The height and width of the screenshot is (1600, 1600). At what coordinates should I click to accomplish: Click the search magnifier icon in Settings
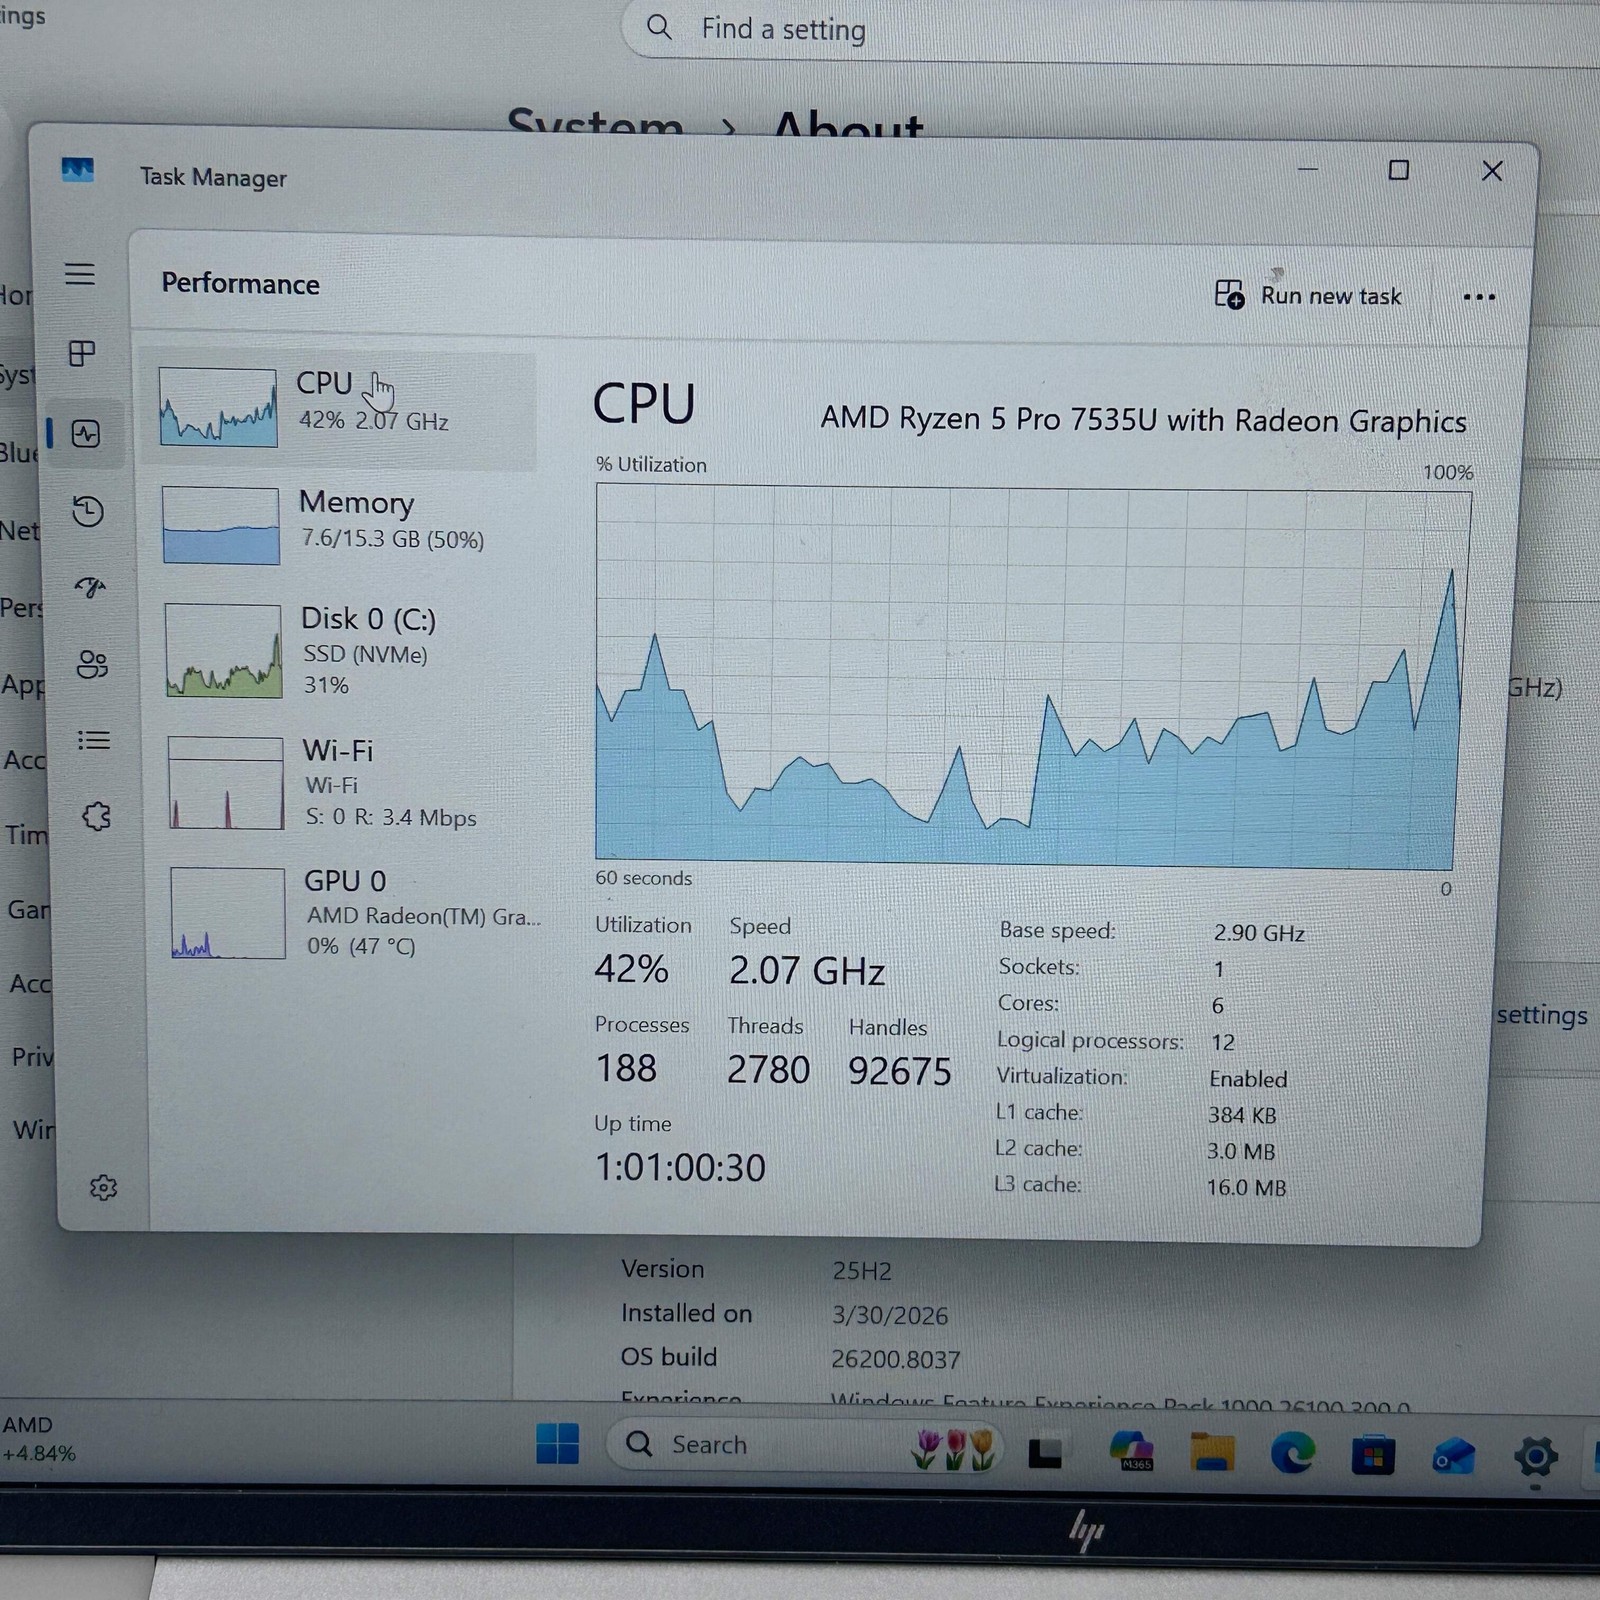point(659,27)
